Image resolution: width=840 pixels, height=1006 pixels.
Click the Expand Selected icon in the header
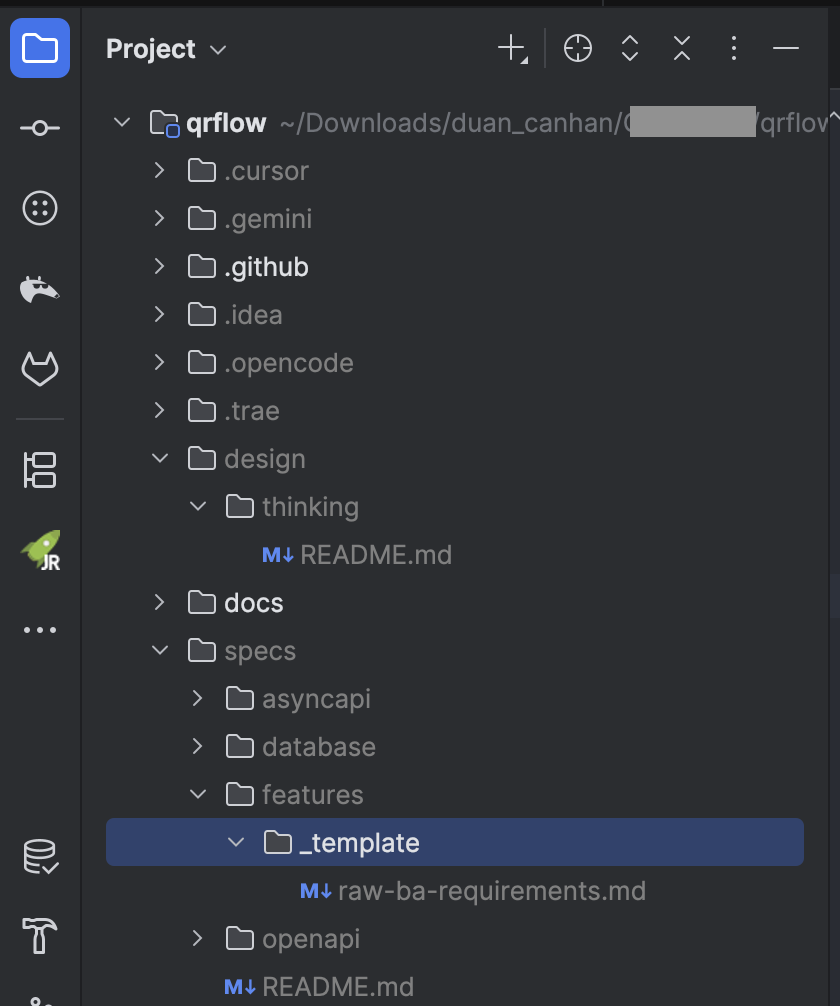tap(630, 48)
